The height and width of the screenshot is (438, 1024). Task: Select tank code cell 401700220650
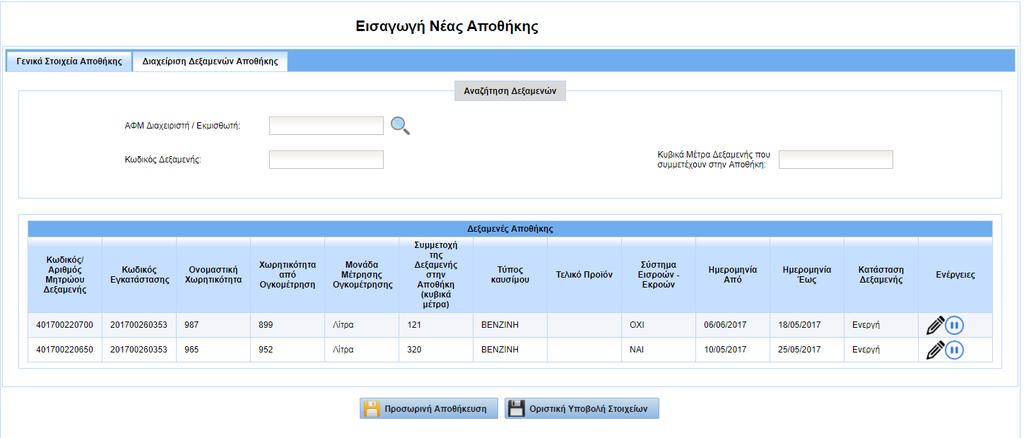[65, 350]
